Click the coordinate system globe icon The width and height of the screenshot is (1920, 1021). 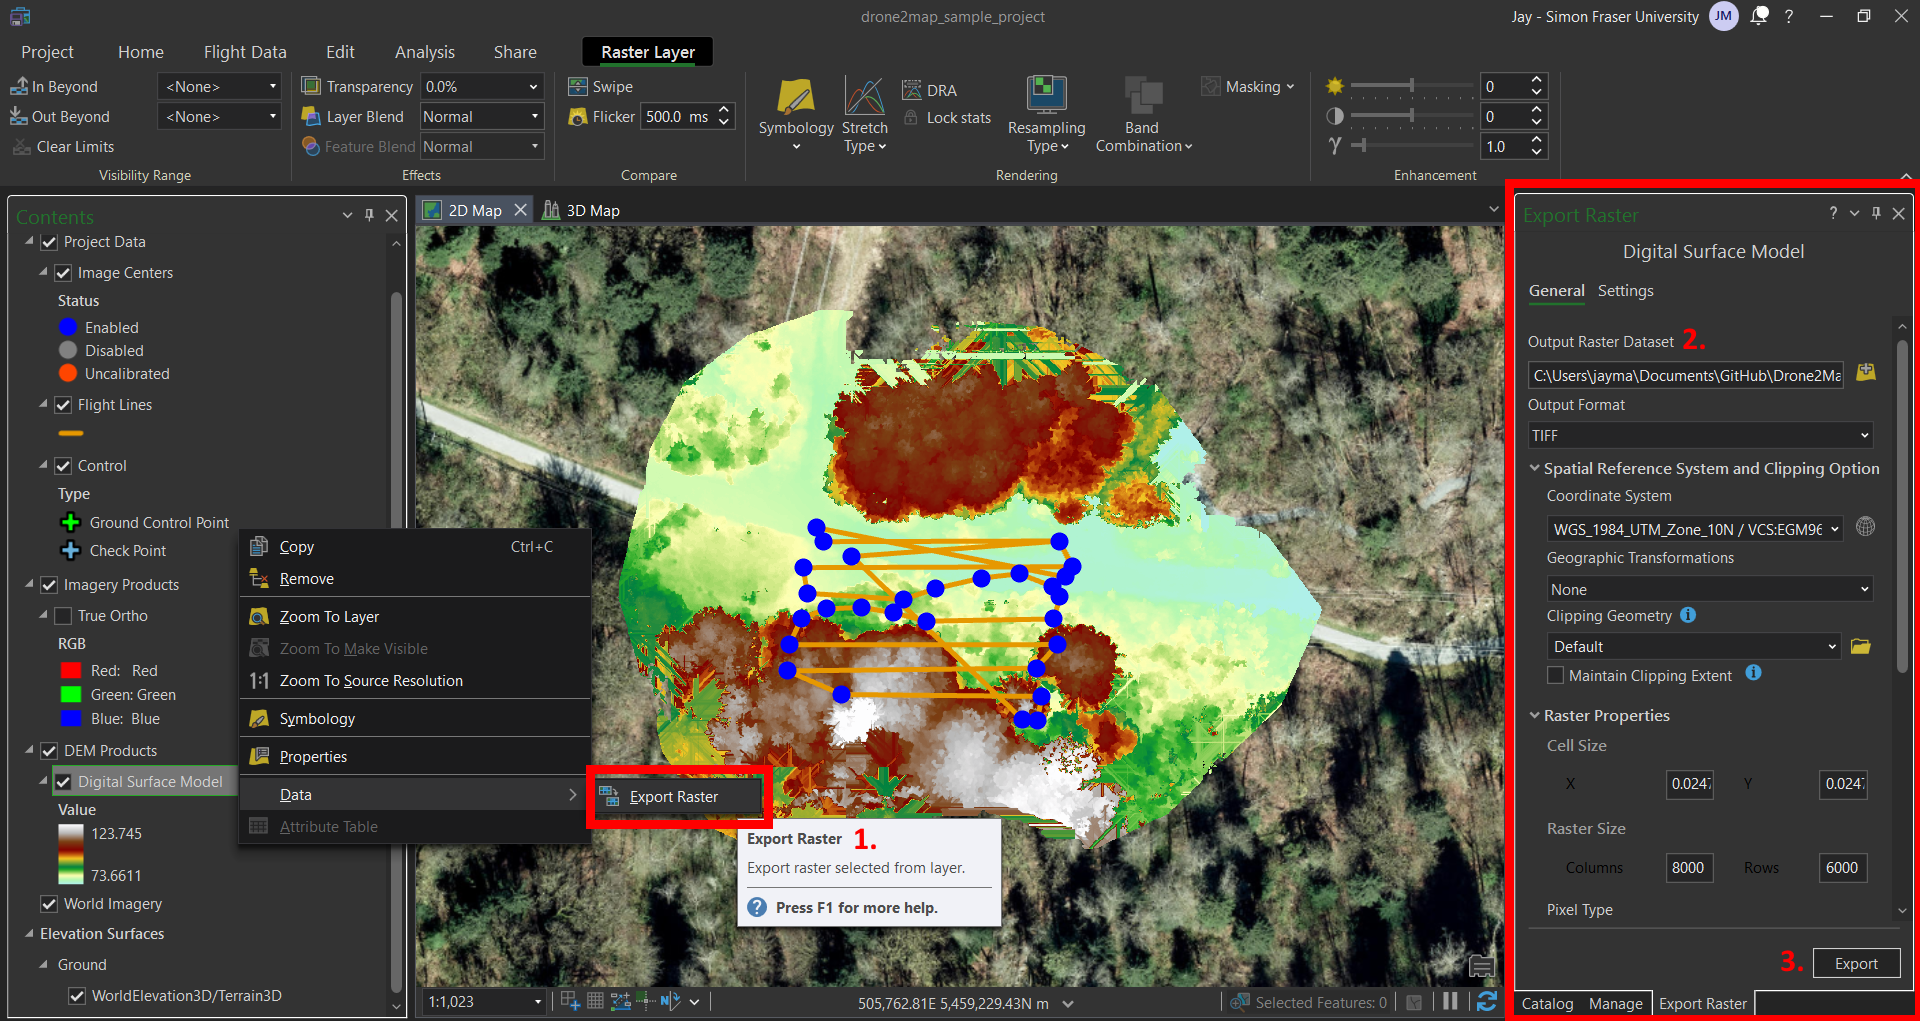1865,527
